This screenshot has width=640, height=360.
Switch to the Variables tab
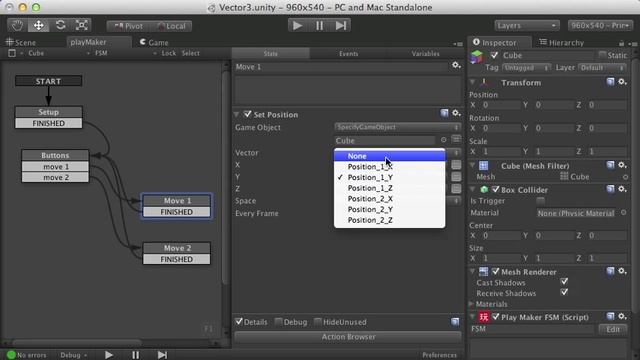pos(425,53)
